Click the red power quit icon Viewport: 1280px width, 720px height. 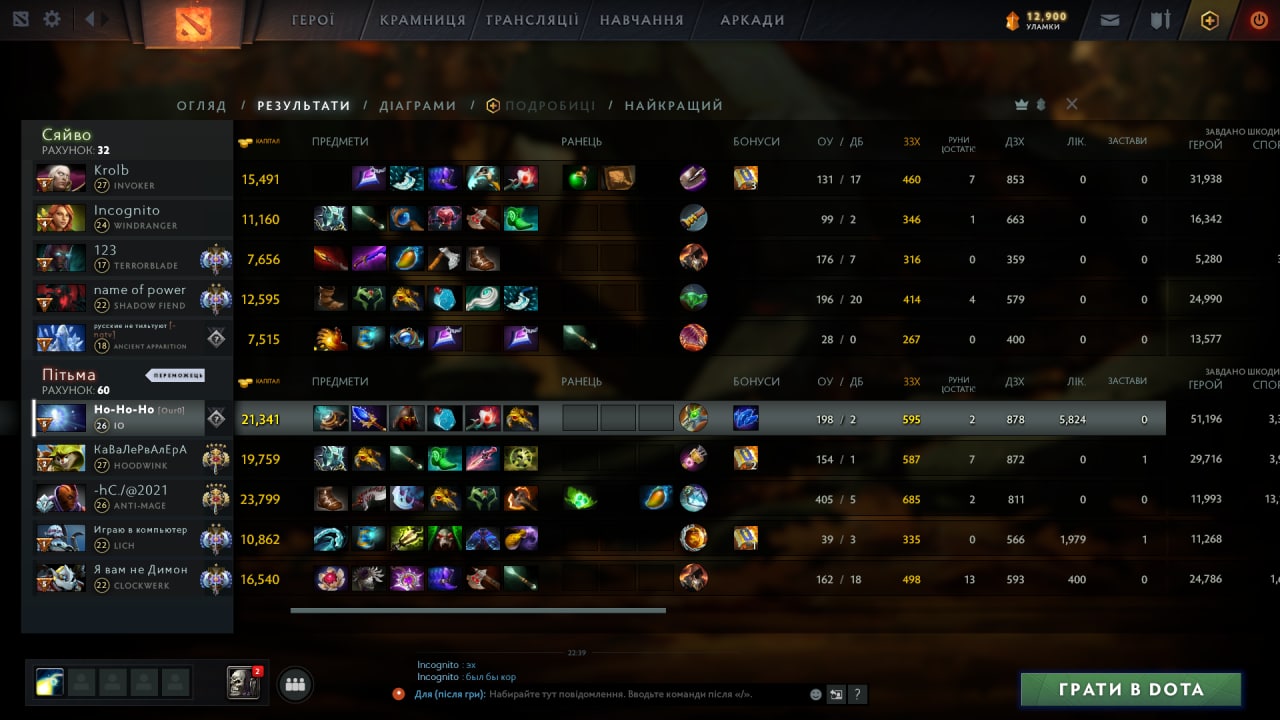[1259, 20]
